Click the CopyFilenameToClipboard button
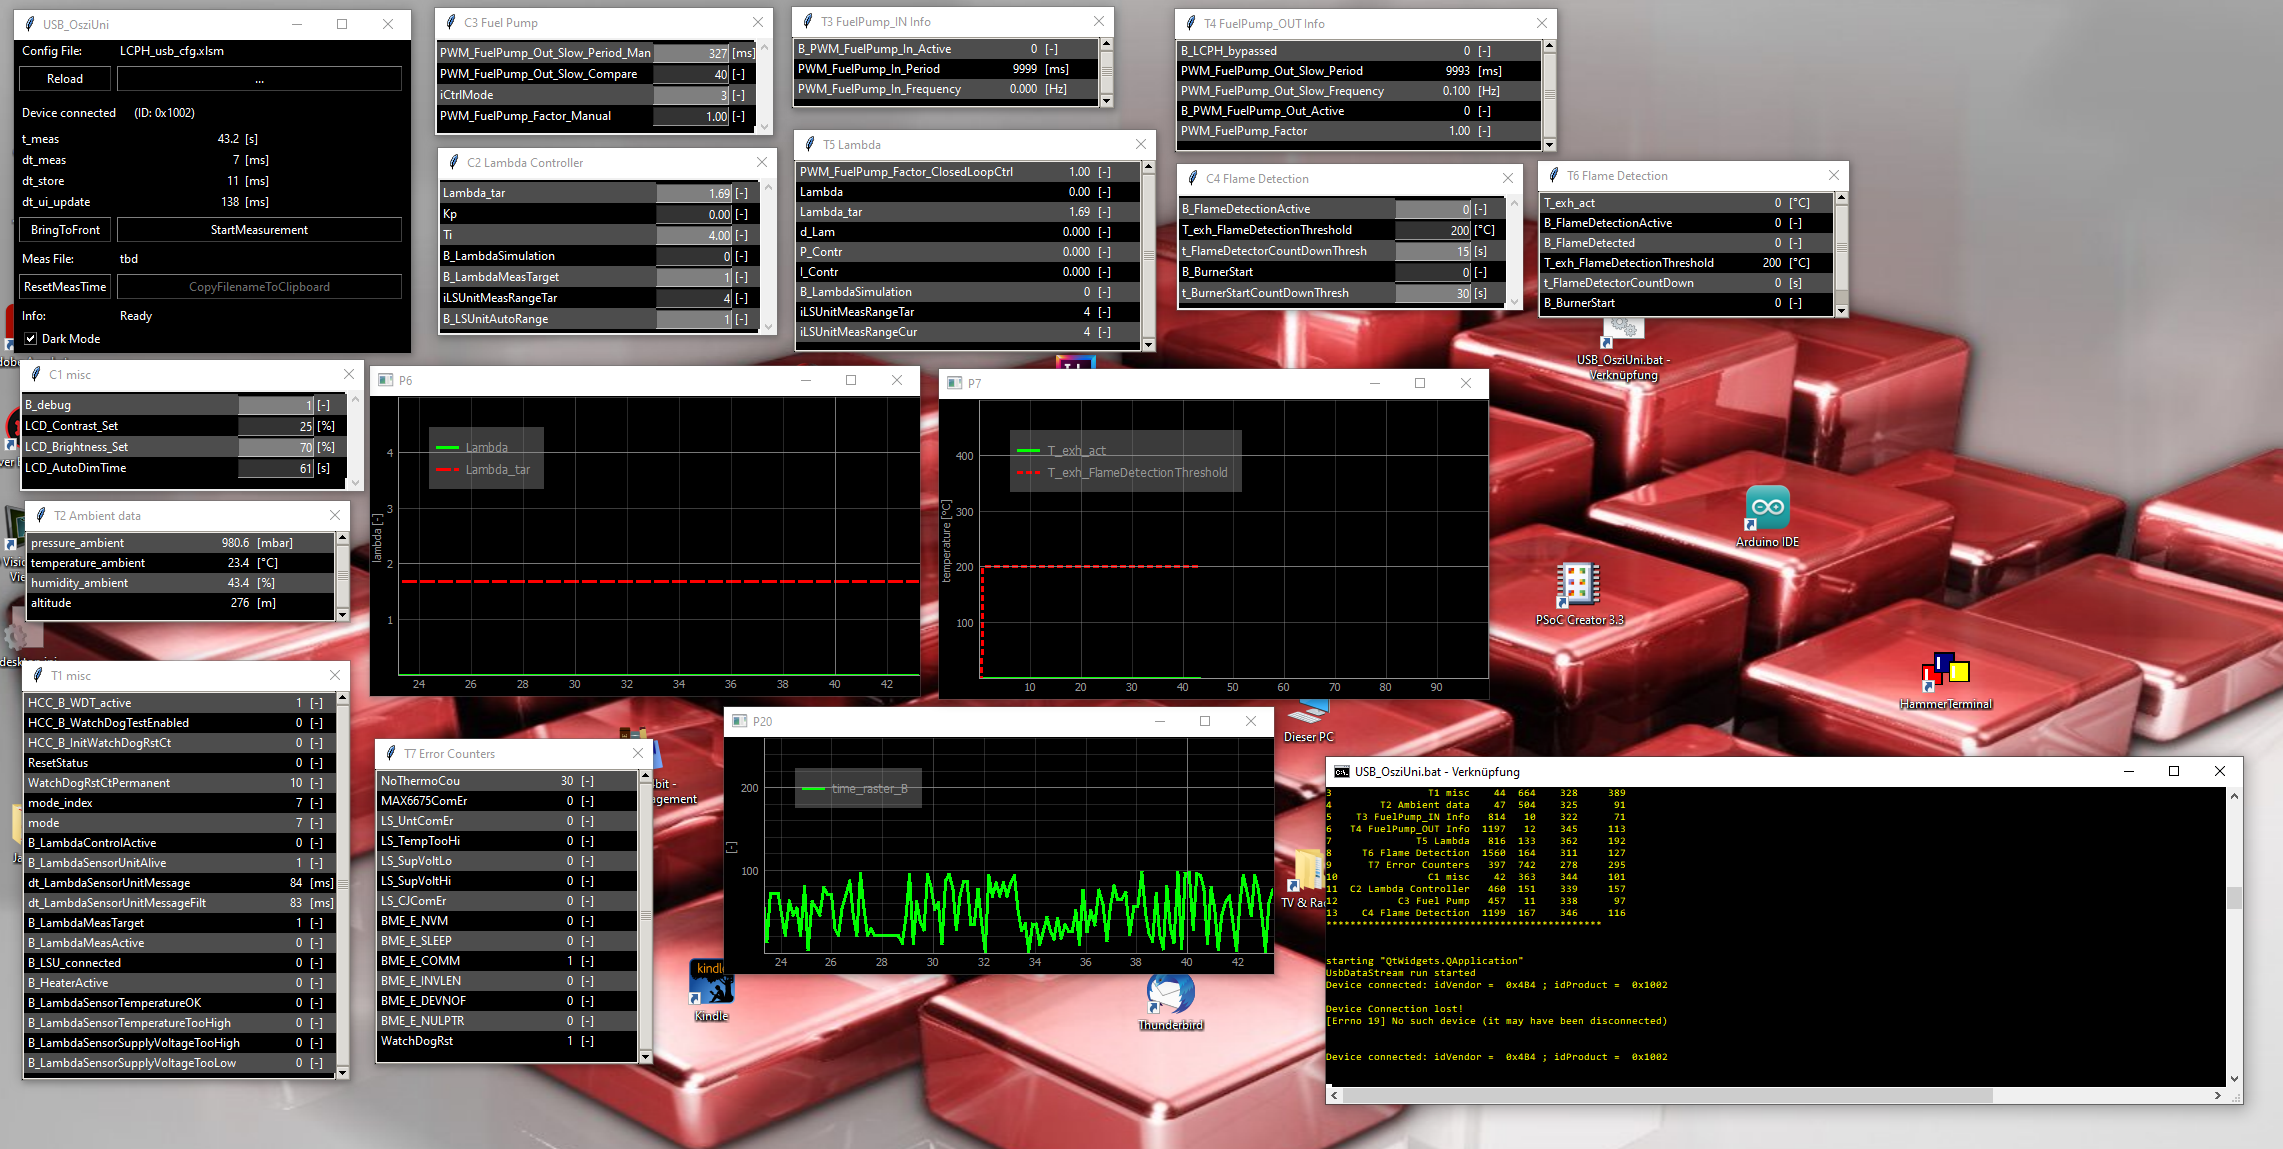The height and width of the screenshot is (1149, 2283). (259, 287)
